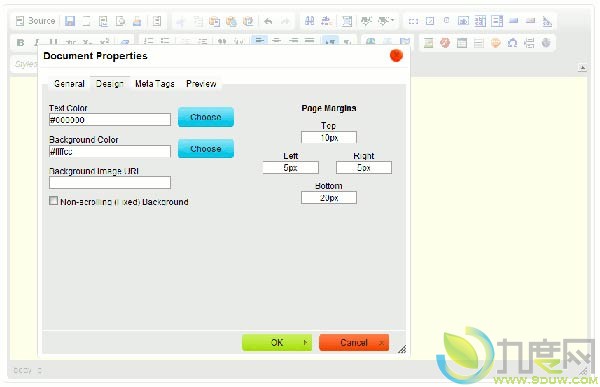Click the Insert Flash icon
The height and width of the screenshot is (387, 600).
pos(445,43)
